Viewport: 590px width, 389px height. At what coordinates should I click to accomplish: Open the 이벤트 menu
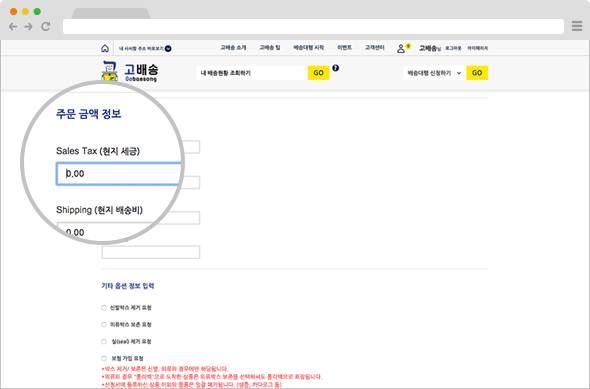[344, 48]
